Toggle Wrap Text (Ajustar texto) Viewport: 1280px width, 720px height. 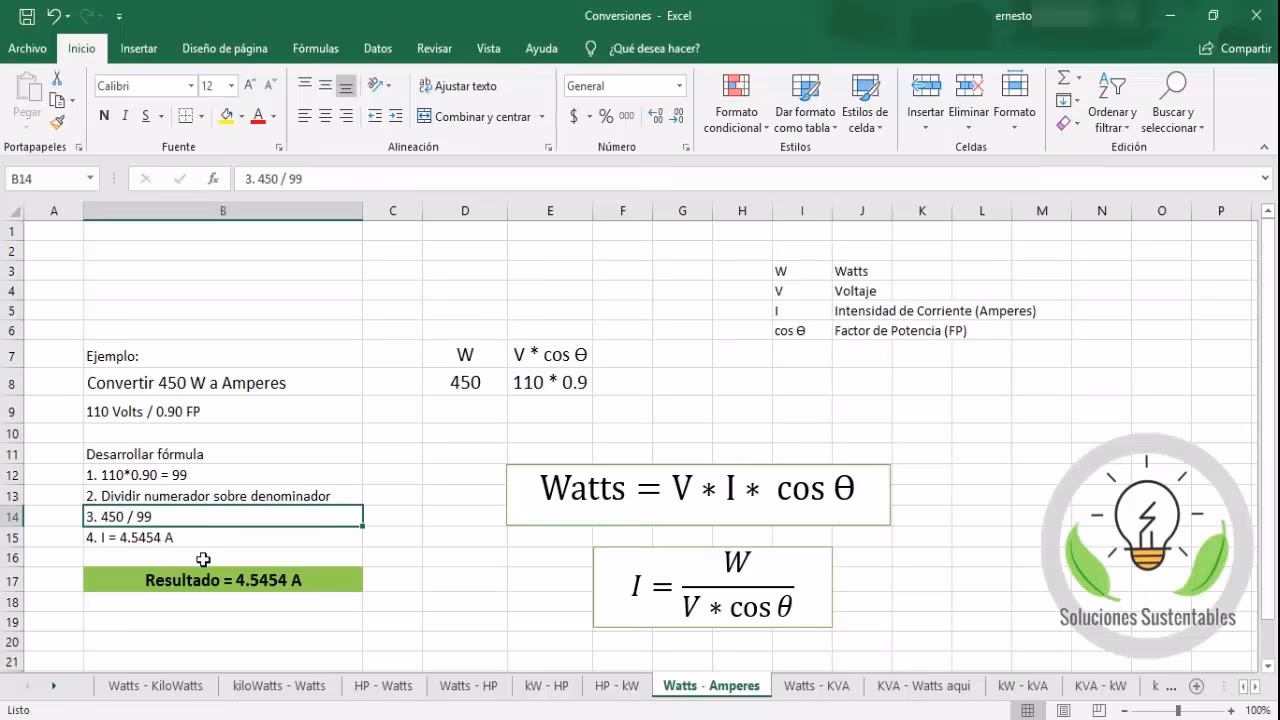pyautogui.click(x=458, y=86)
